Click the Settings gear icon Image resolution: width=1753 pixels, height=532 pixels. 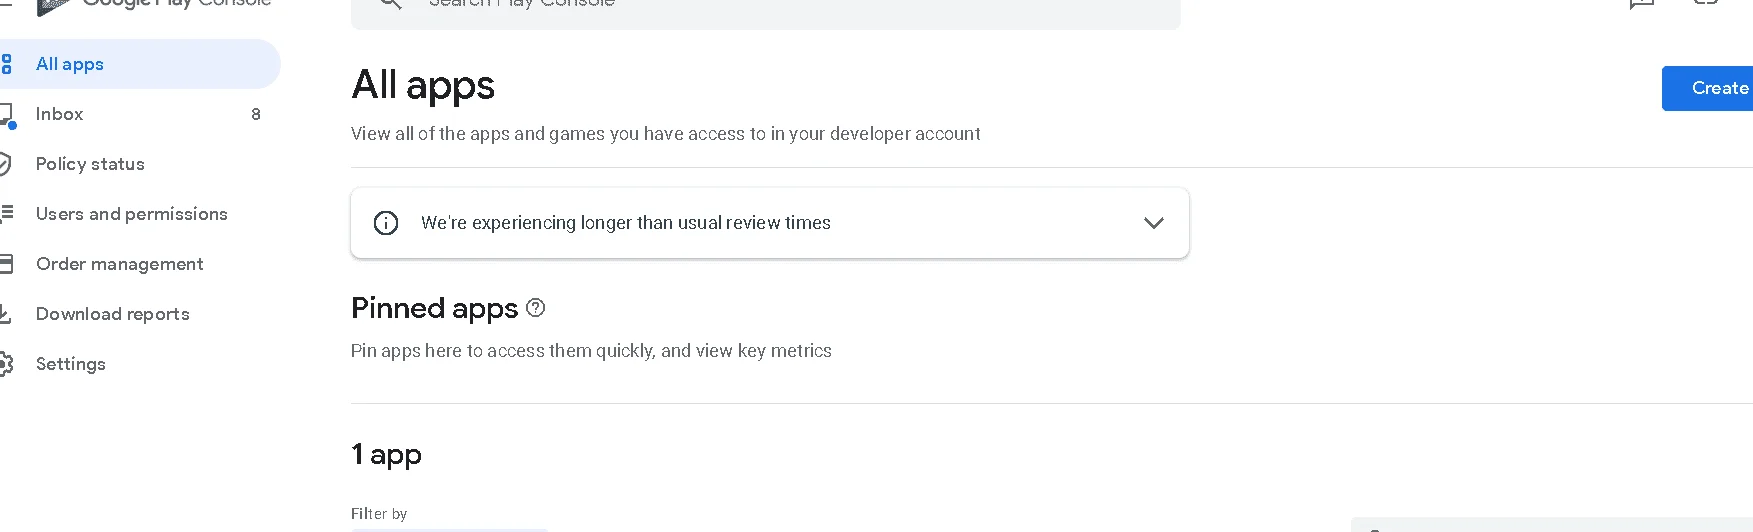pos(6,364)
